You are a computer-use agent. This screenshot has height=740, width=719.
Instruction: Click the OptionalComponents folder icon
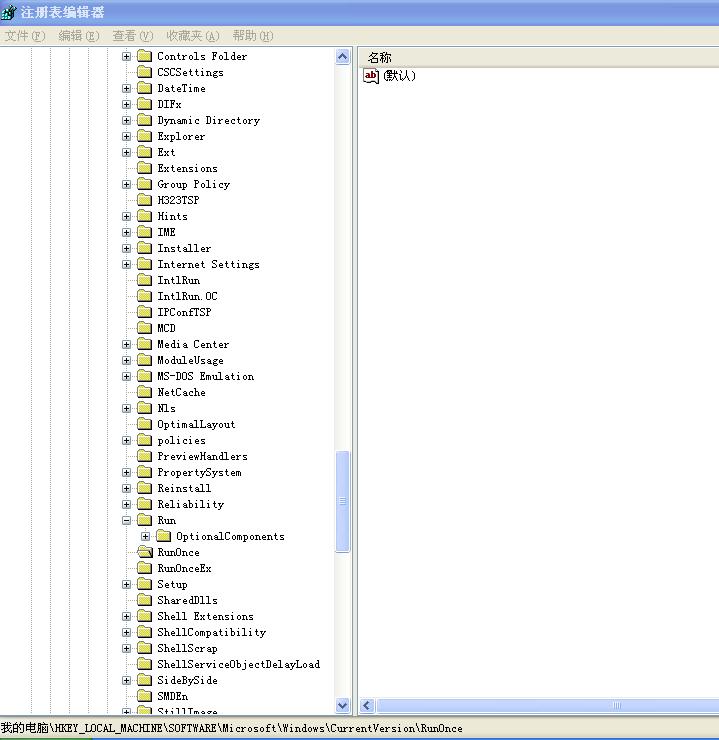click(x=163, y=536)
